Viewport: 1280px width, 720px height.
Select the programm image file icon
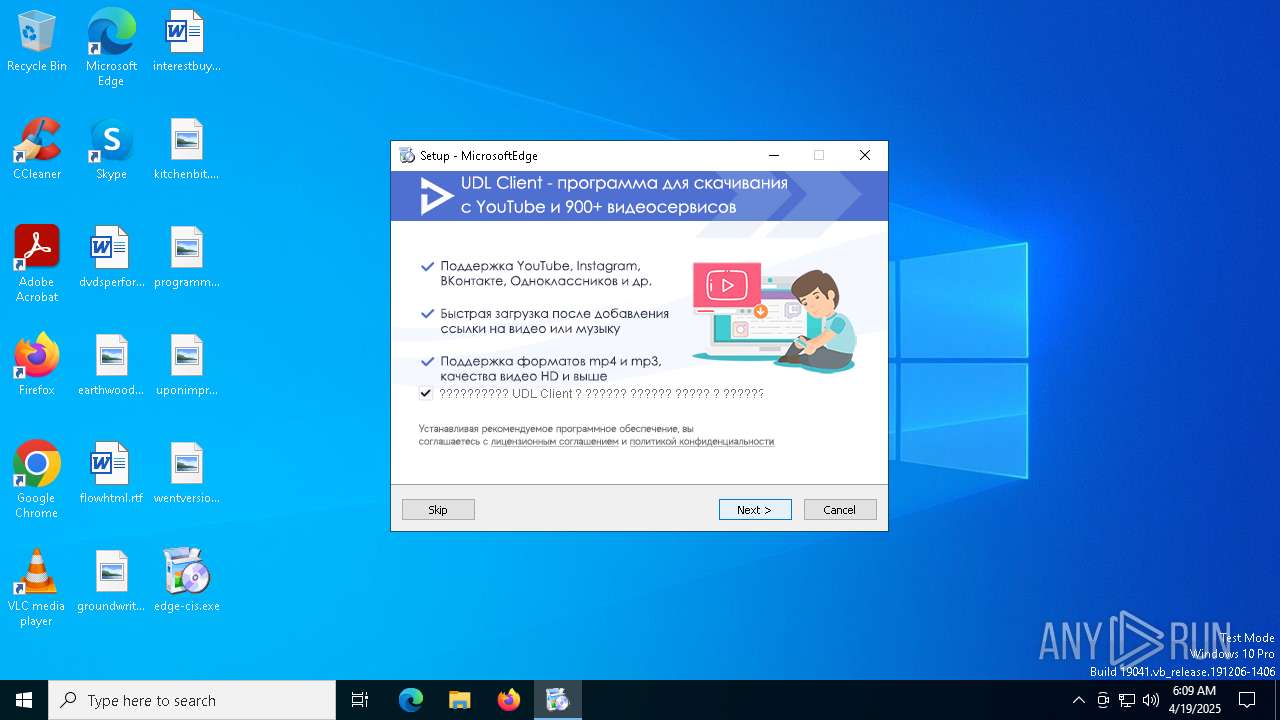coord(186,258)
